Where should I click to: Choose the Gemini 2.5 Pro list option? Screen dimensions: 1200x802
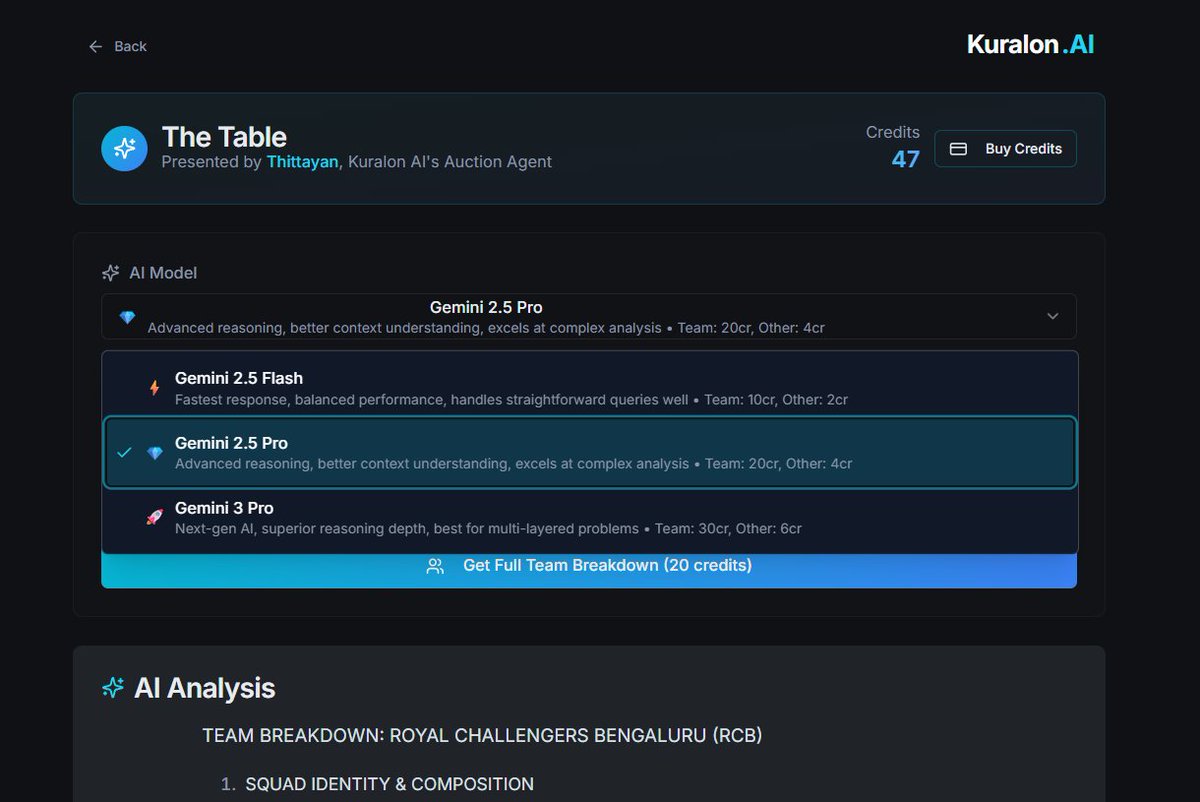coord(590,452)
